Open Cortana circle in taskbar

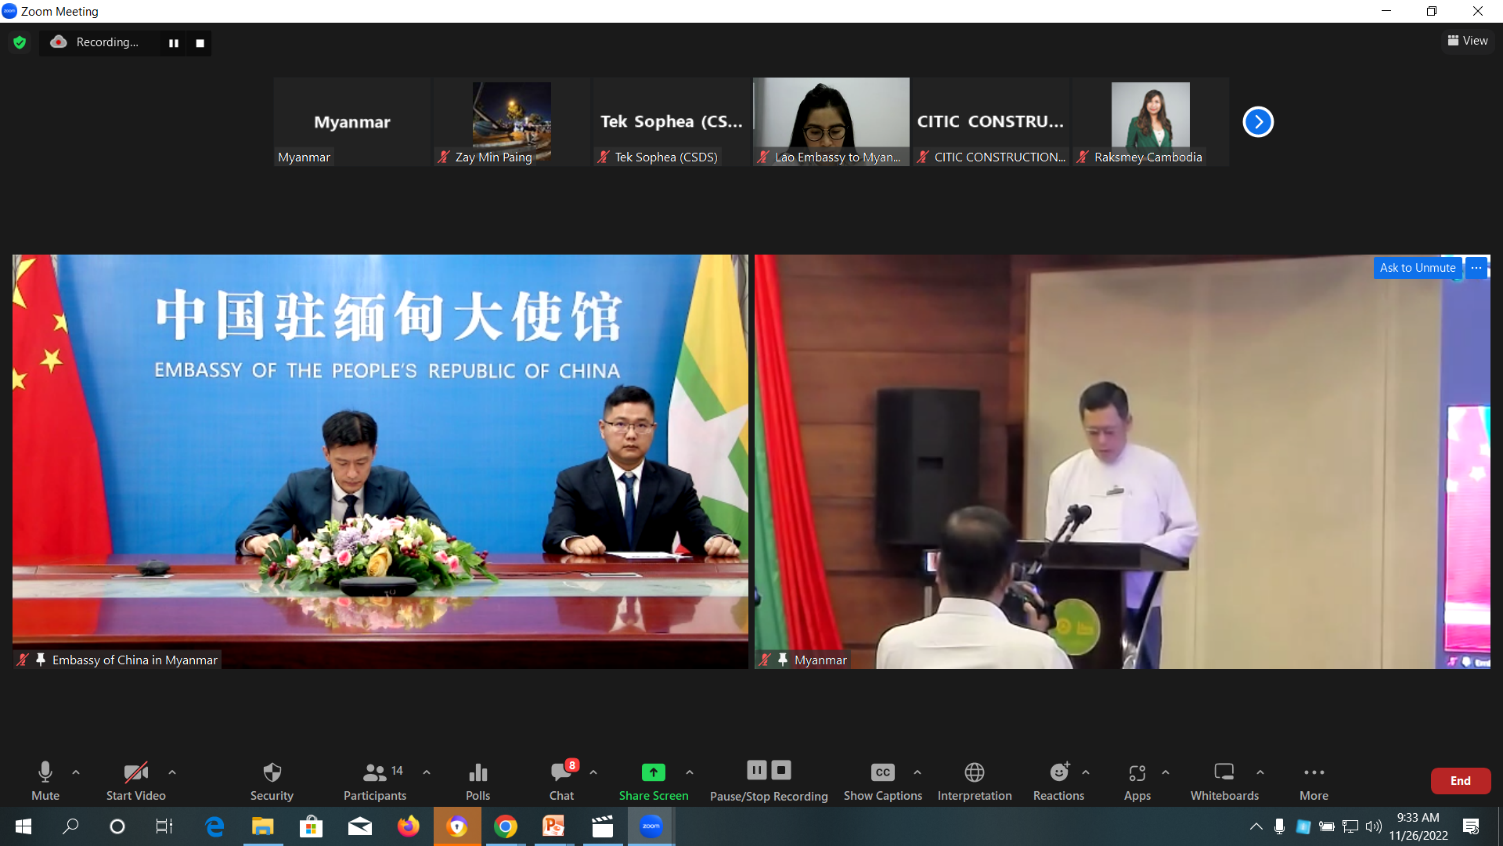117,826
